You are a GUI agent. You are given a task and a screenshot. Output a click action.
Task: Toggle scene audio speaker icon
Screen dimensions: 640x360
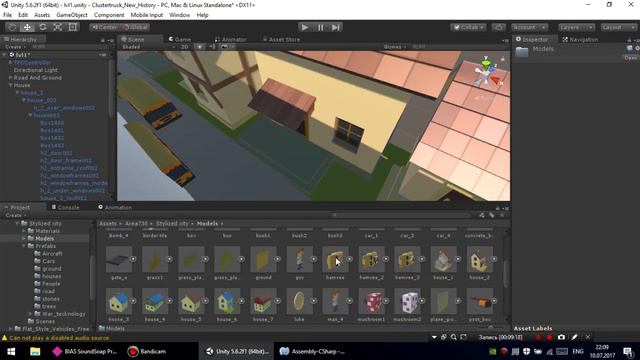pos(212,47)
